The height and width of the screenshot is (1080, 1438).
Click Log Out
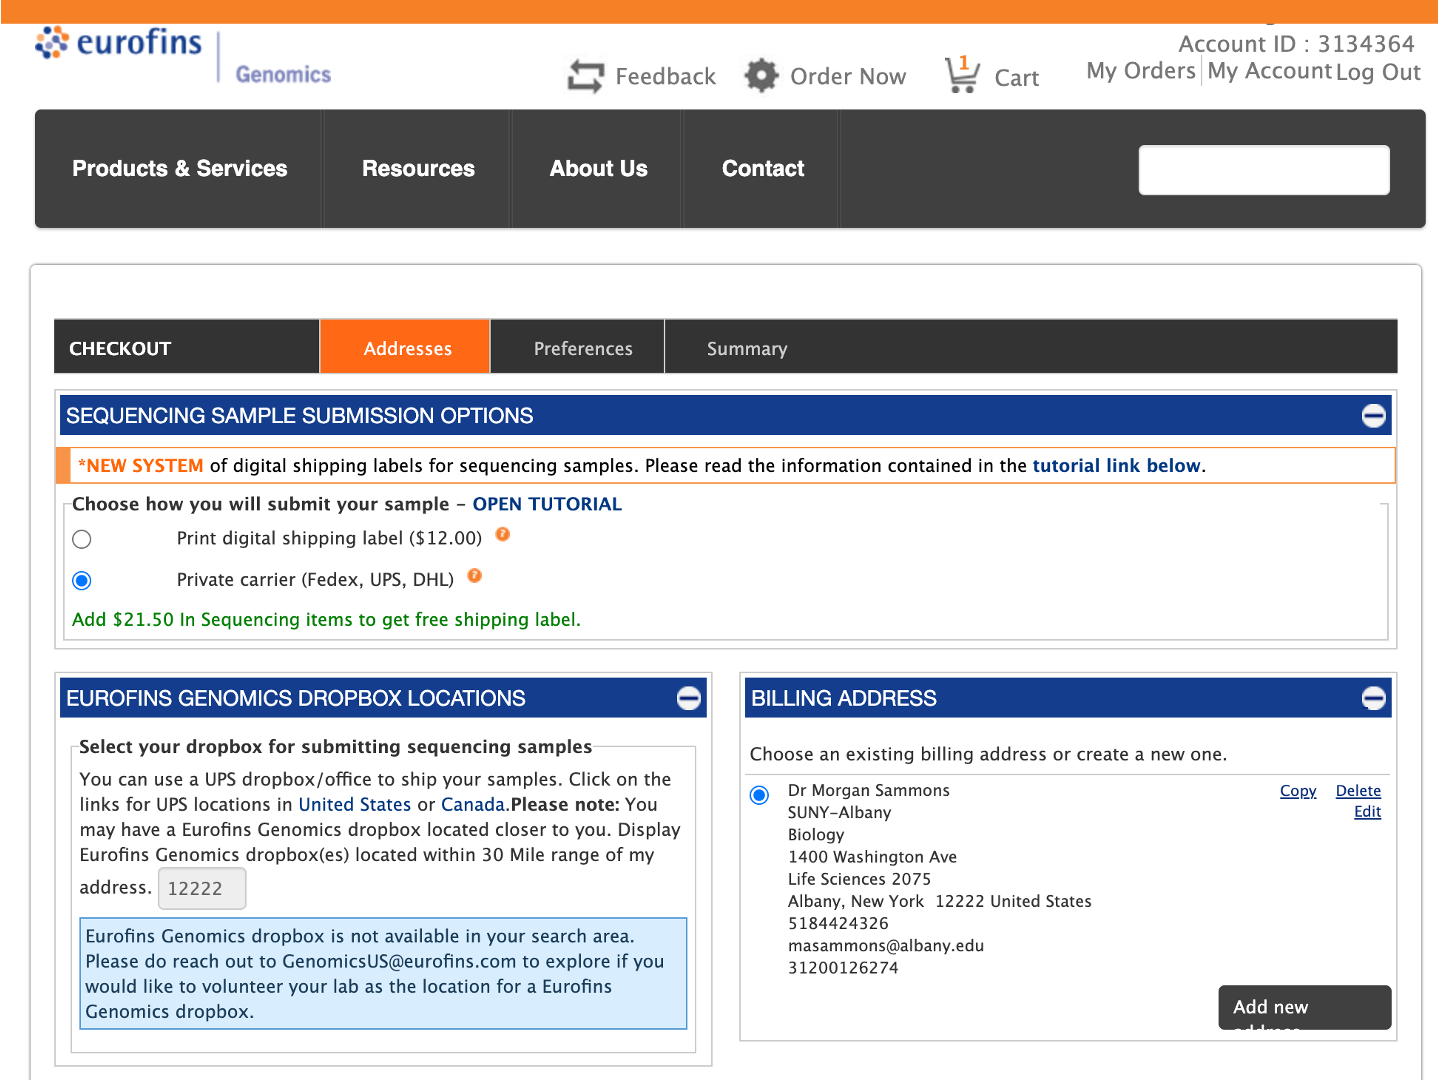1378,72
